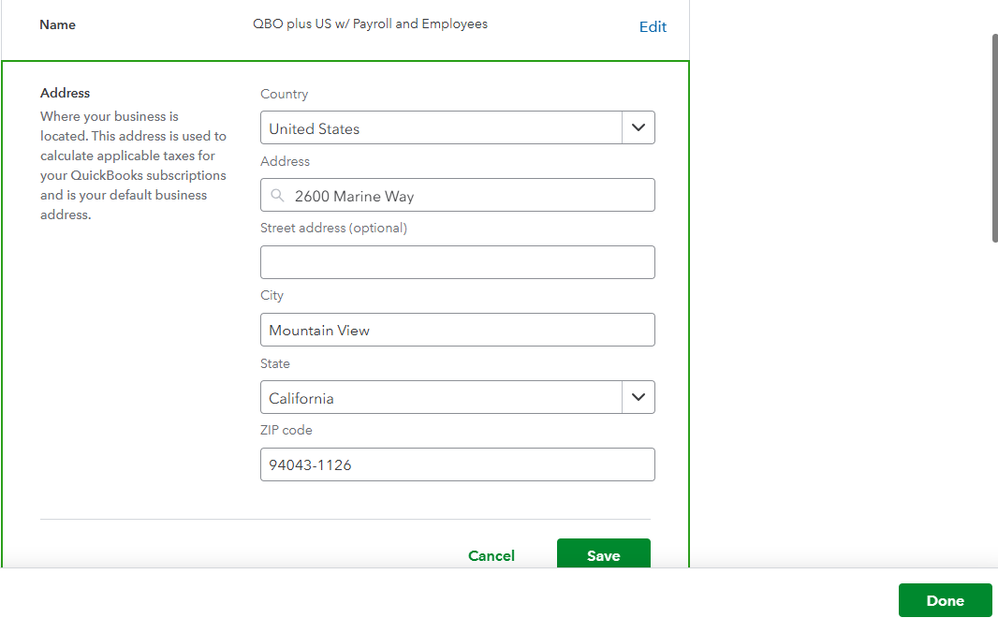
Task: Click the magnifier icon in Address field
Action: click(x=278, y=196)
